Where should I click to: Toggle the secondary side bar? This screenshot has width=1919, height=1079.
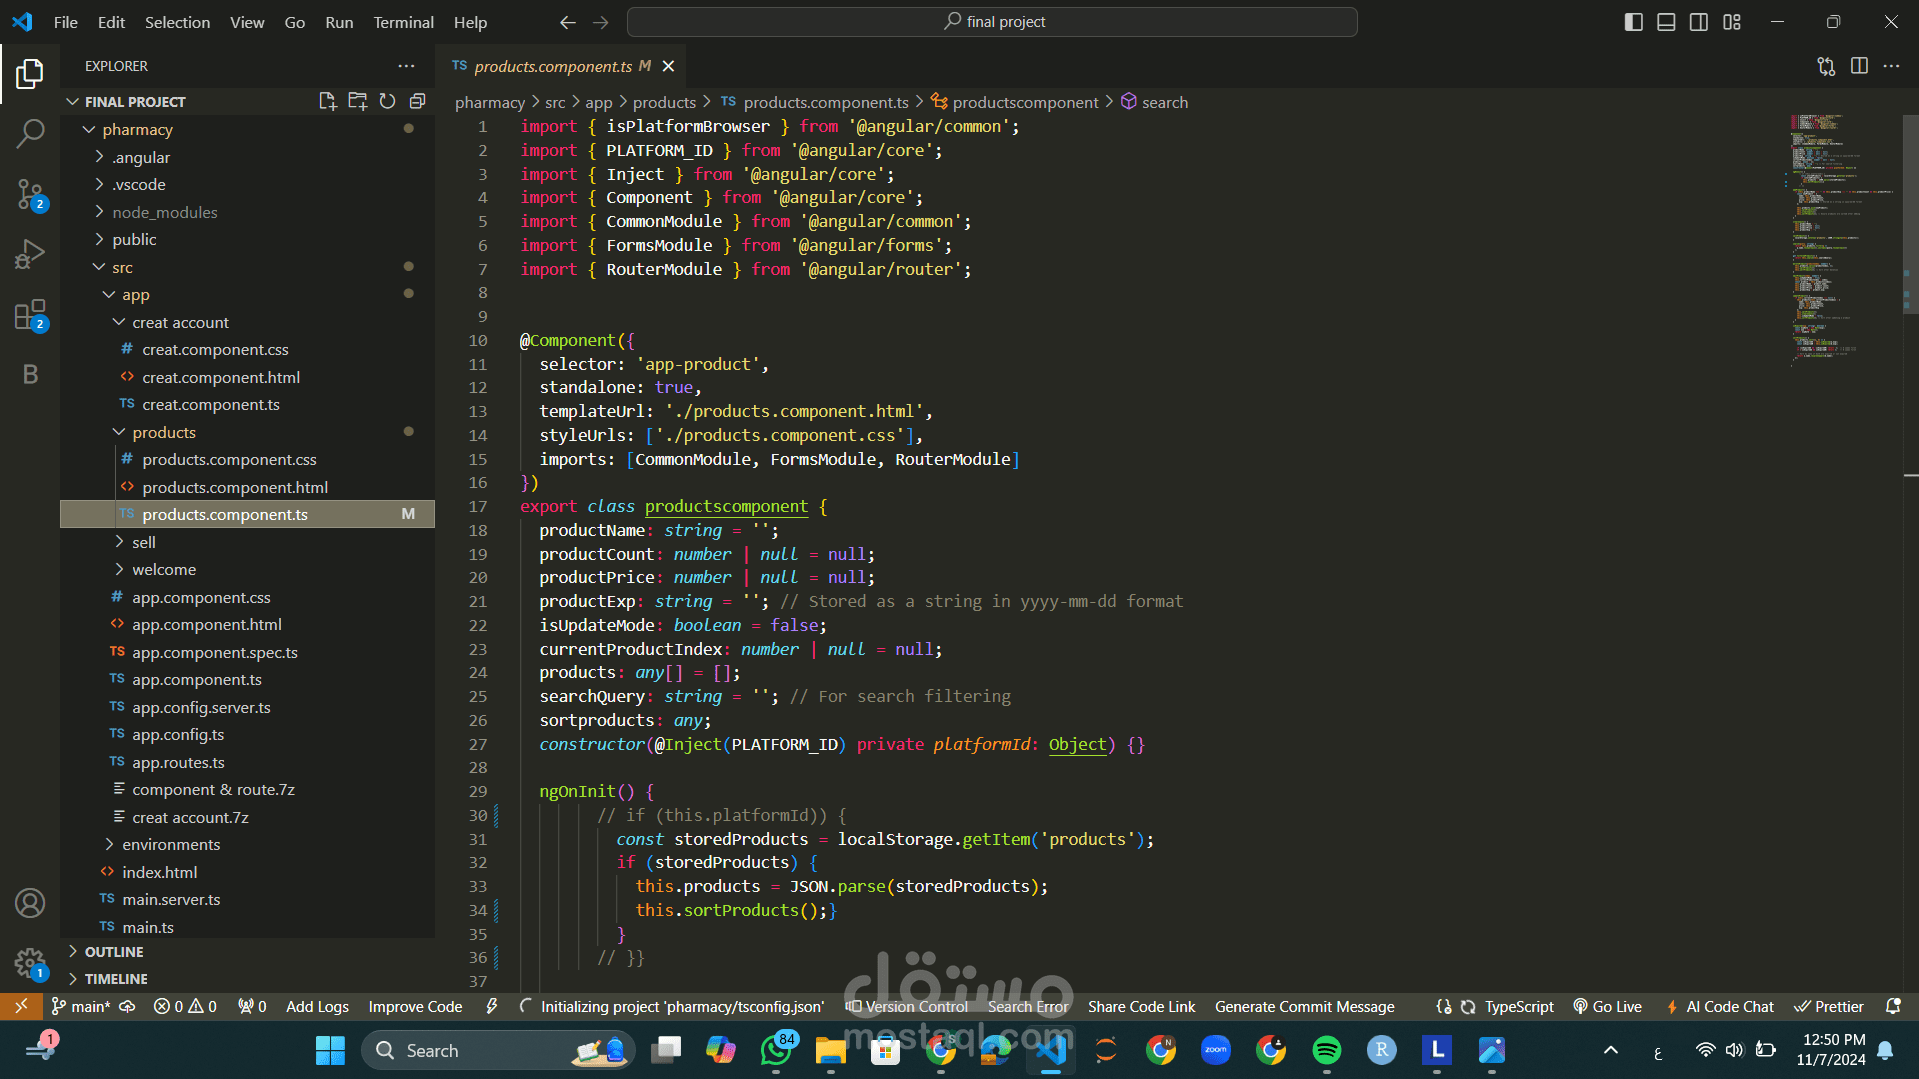(x=1699, y=22)
